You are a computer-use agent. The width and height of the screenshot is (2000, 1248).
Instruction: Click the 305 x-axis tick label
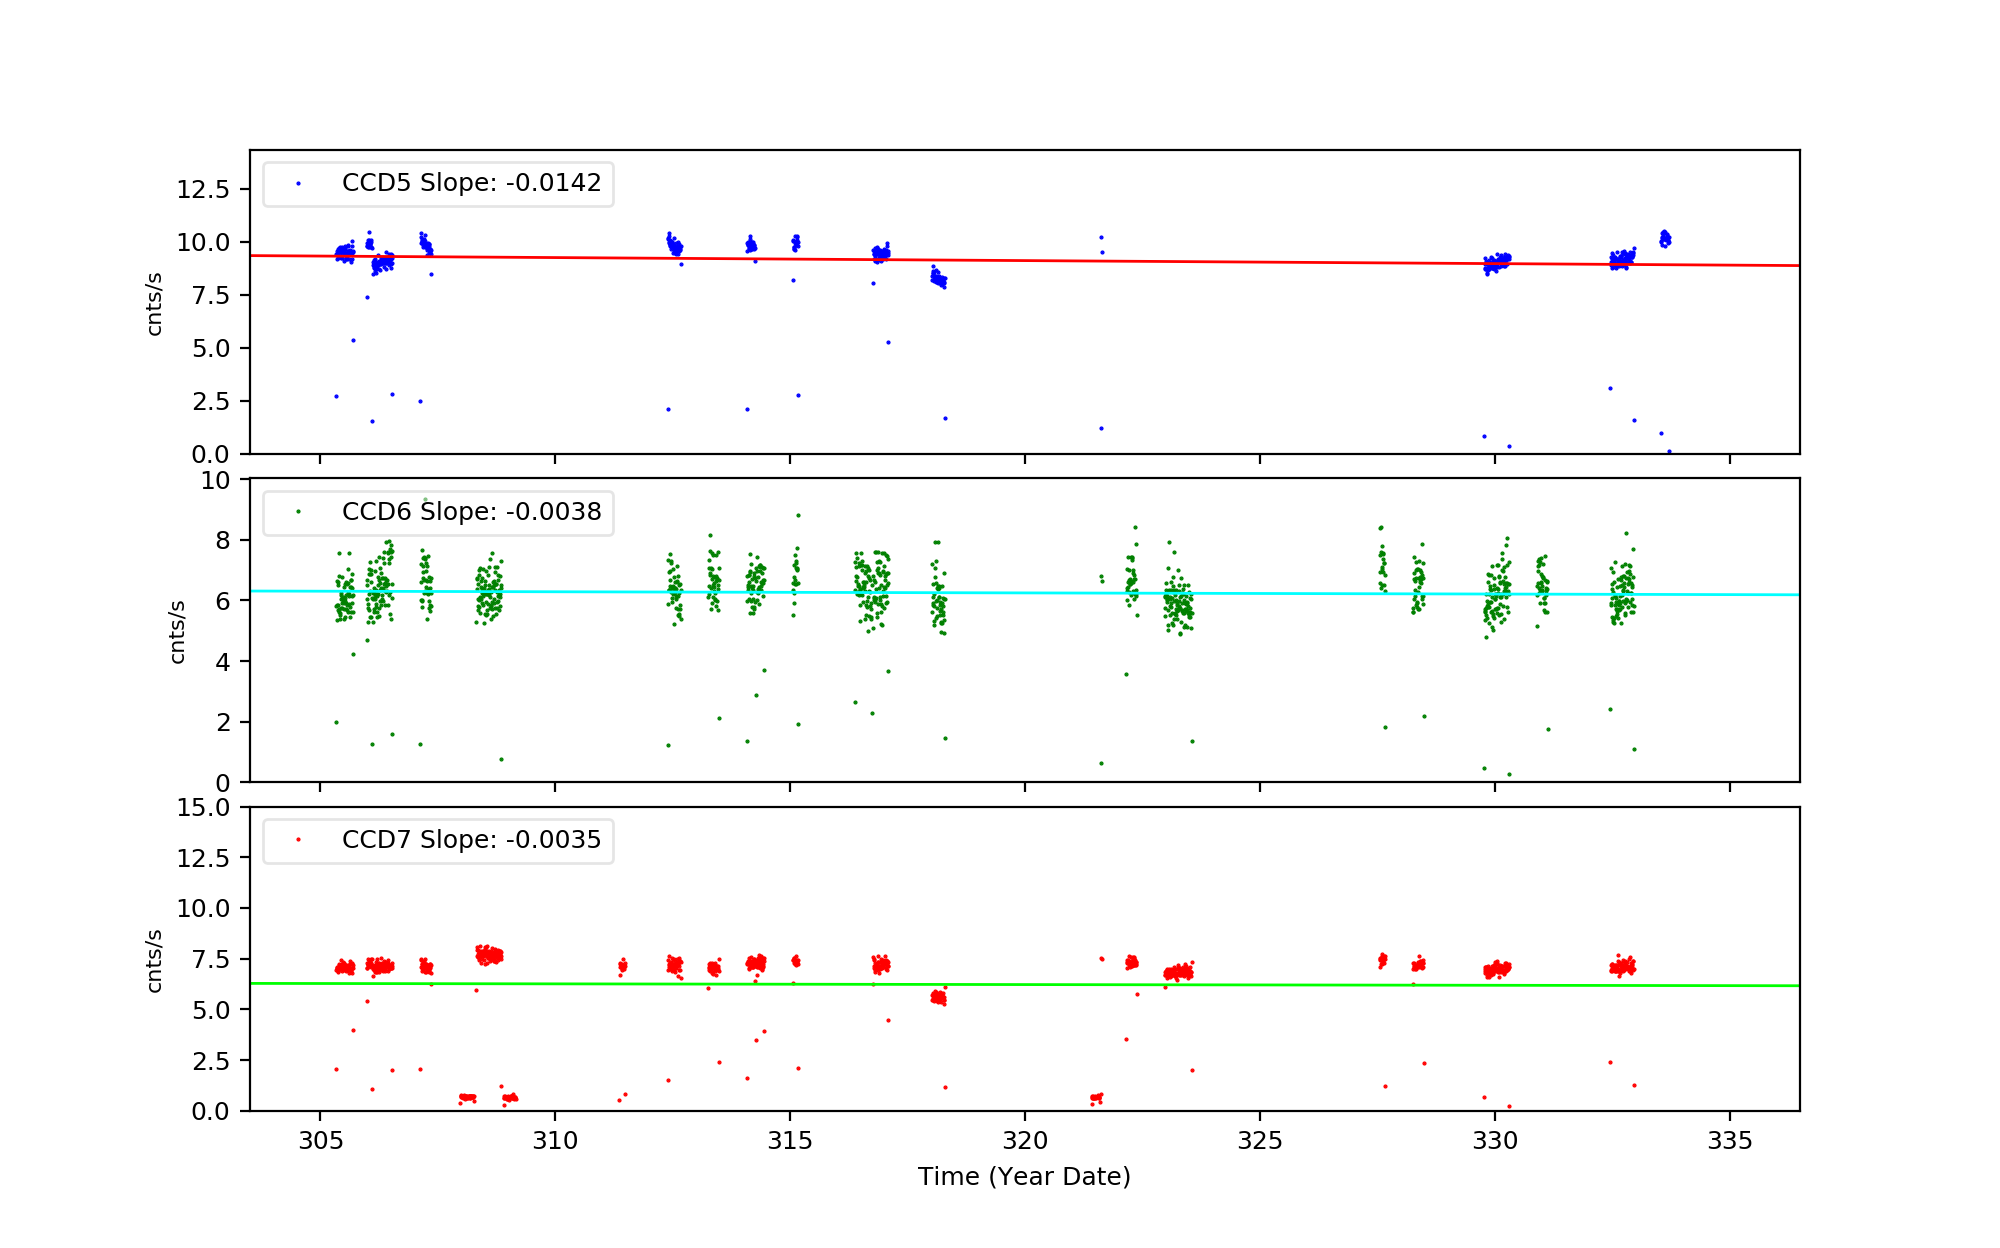click(320, 1141)
